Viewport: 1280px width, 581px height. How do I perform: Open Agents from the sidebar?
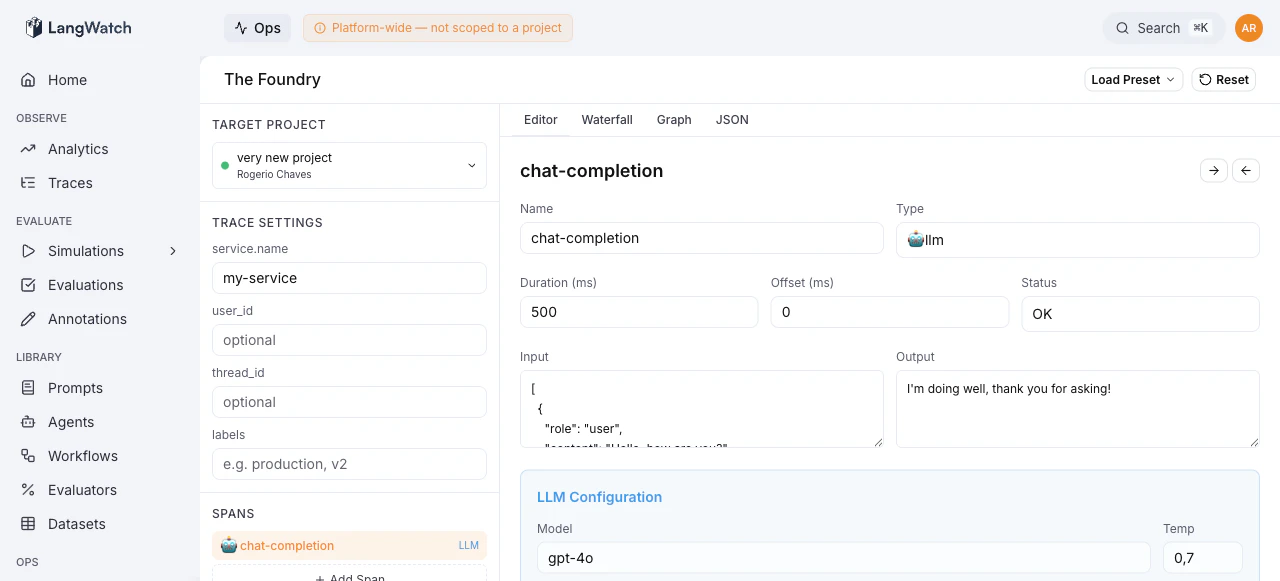point(72,421)
